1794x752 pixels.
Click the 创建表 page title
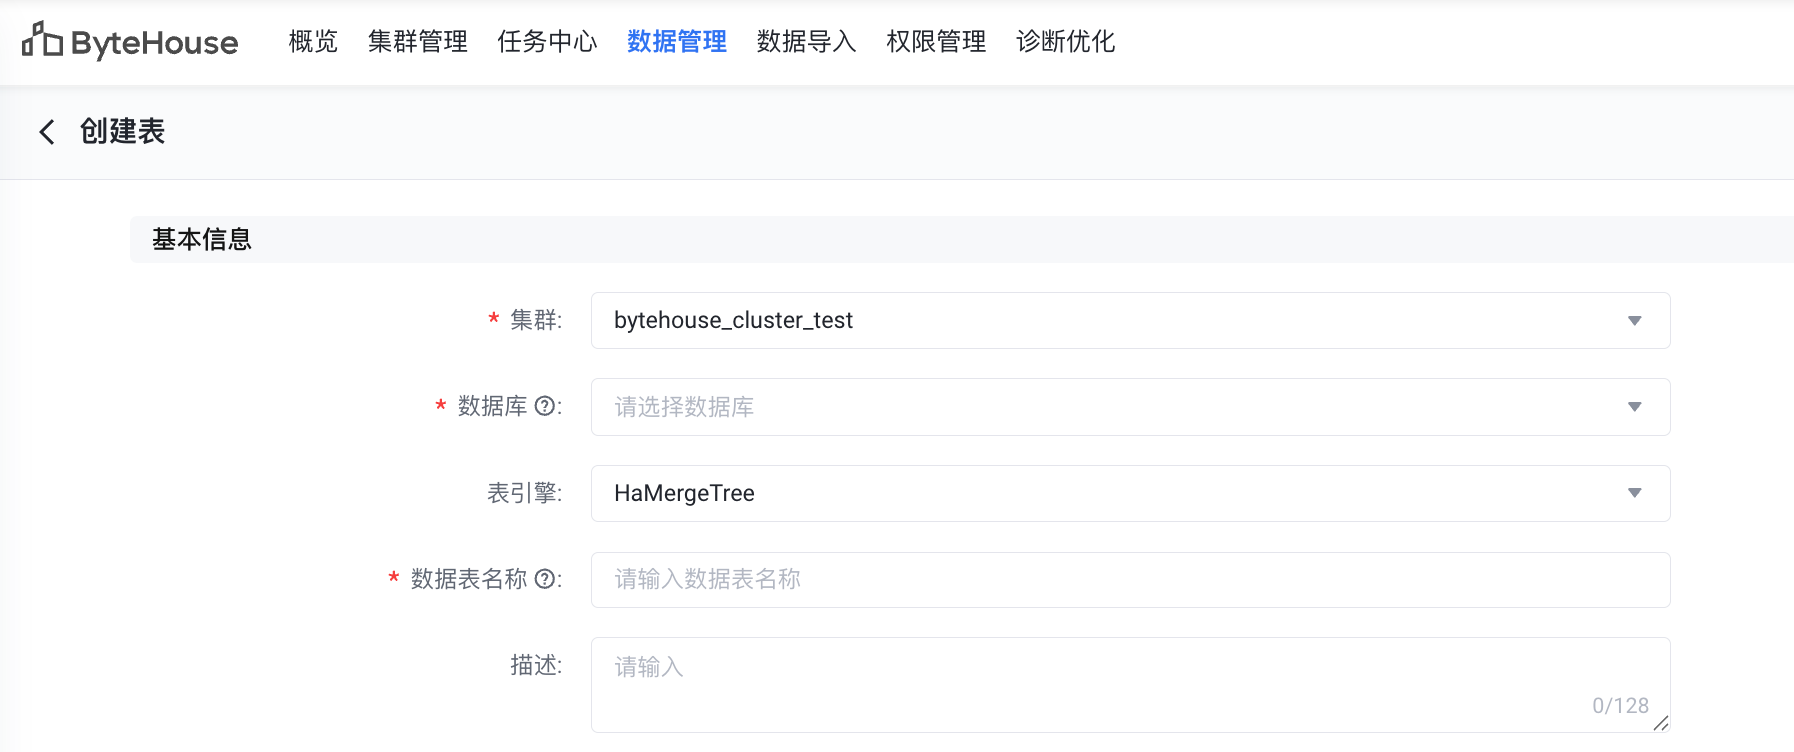click(122, 131)
